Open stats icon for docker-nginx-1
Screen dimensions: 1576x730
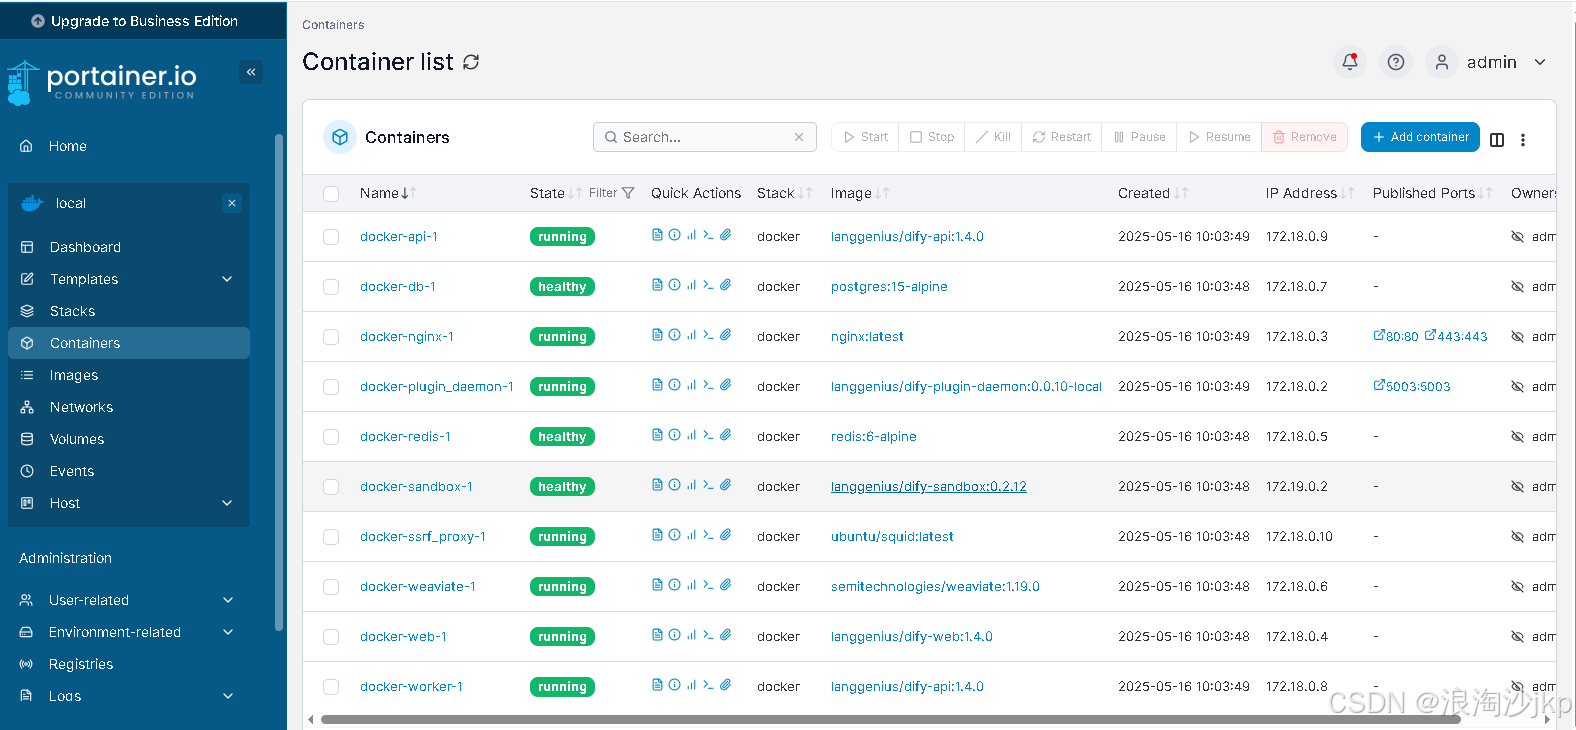click(x=691, y=335)
